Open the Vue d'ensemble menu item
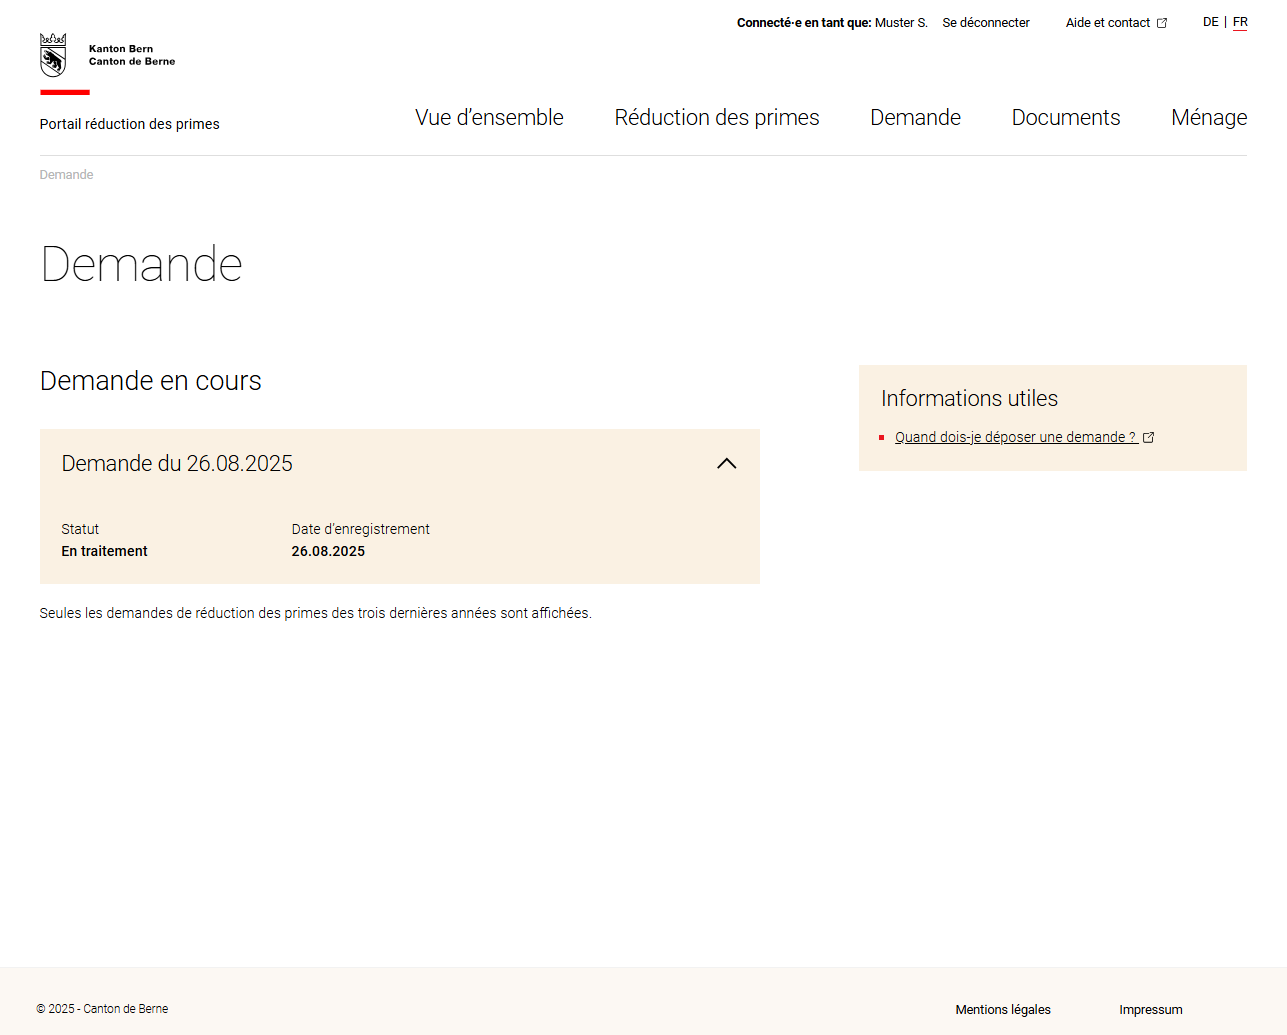The image size is (1287, 1035). (488, 117)
